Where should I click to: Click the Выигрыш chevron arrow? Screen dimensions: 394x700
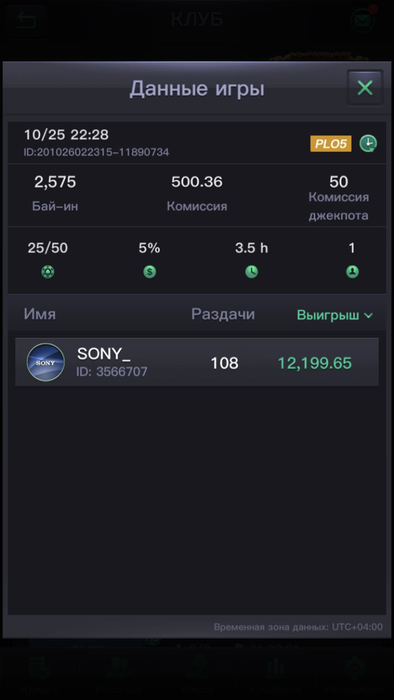point(369,316)
